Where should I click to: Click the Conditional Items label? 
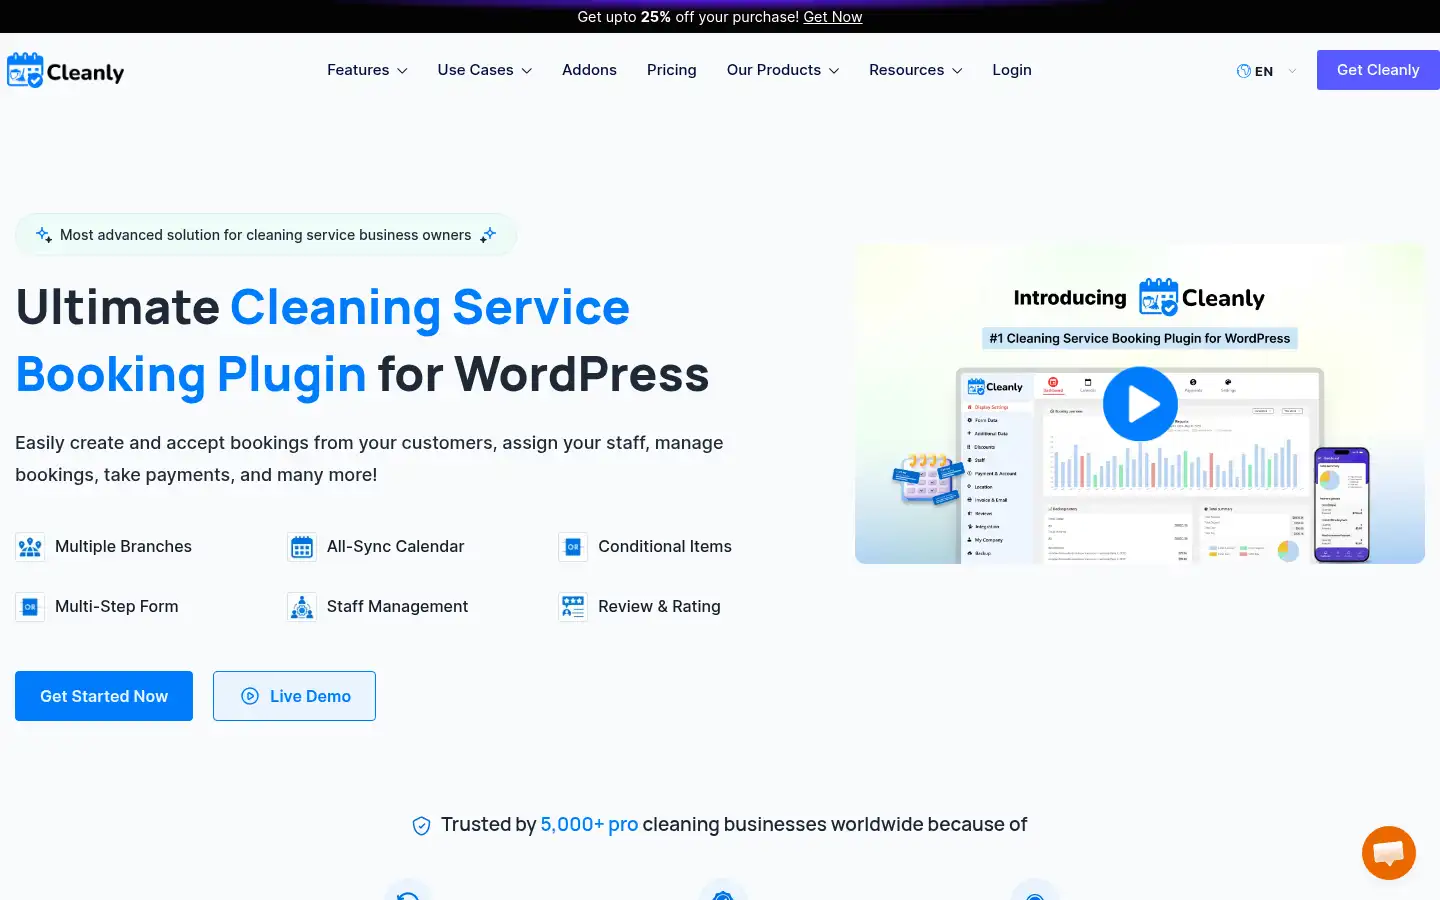pos(665,546)
